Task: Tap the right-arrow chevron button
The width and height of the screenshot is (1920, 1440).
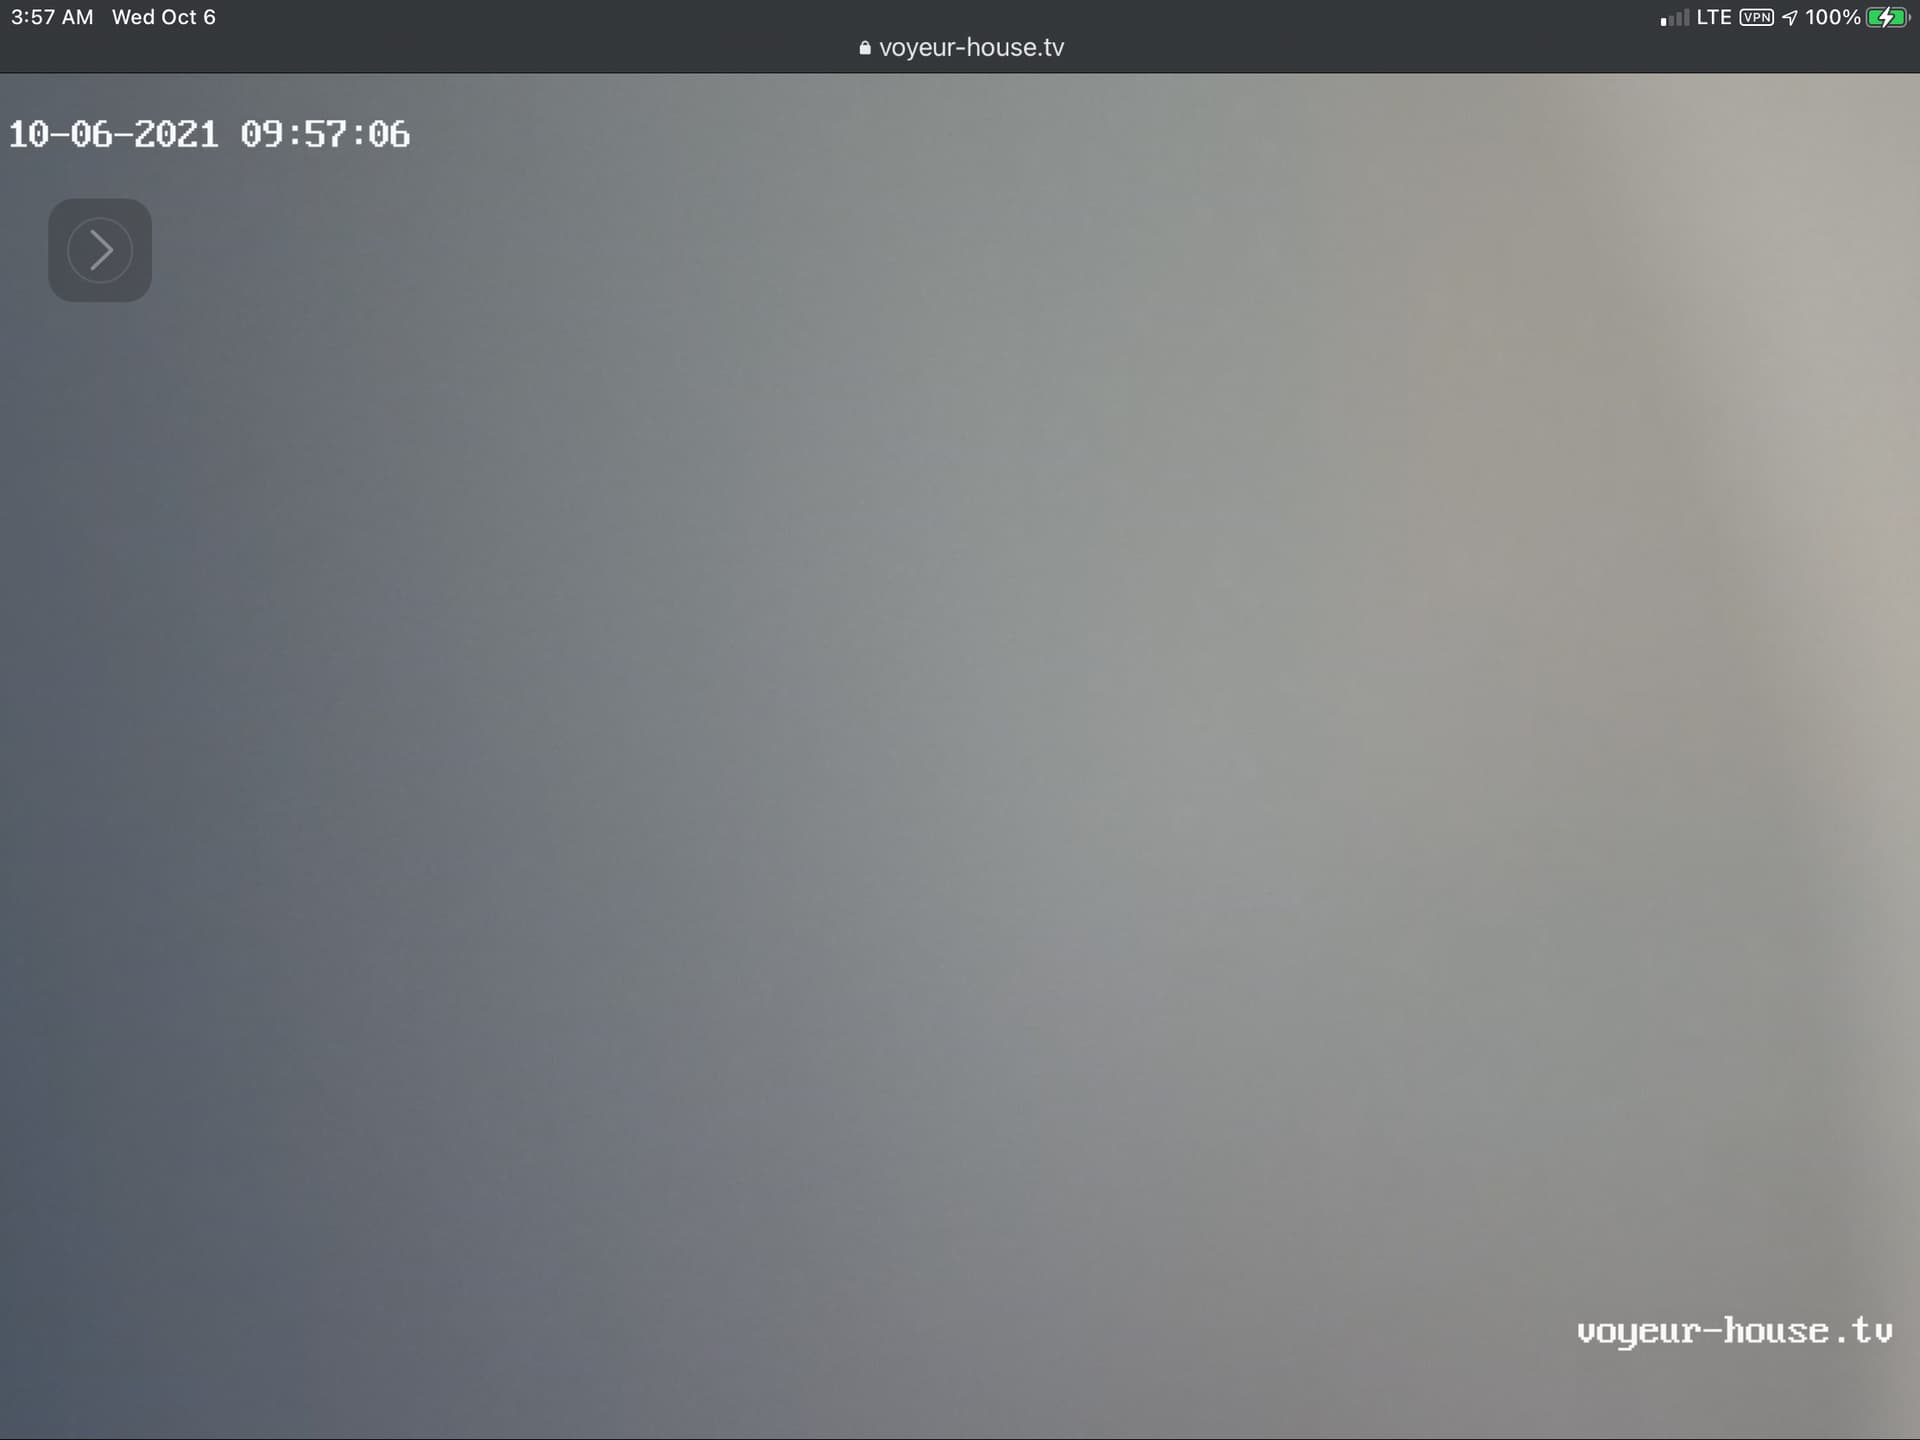Action: (100, 250)
